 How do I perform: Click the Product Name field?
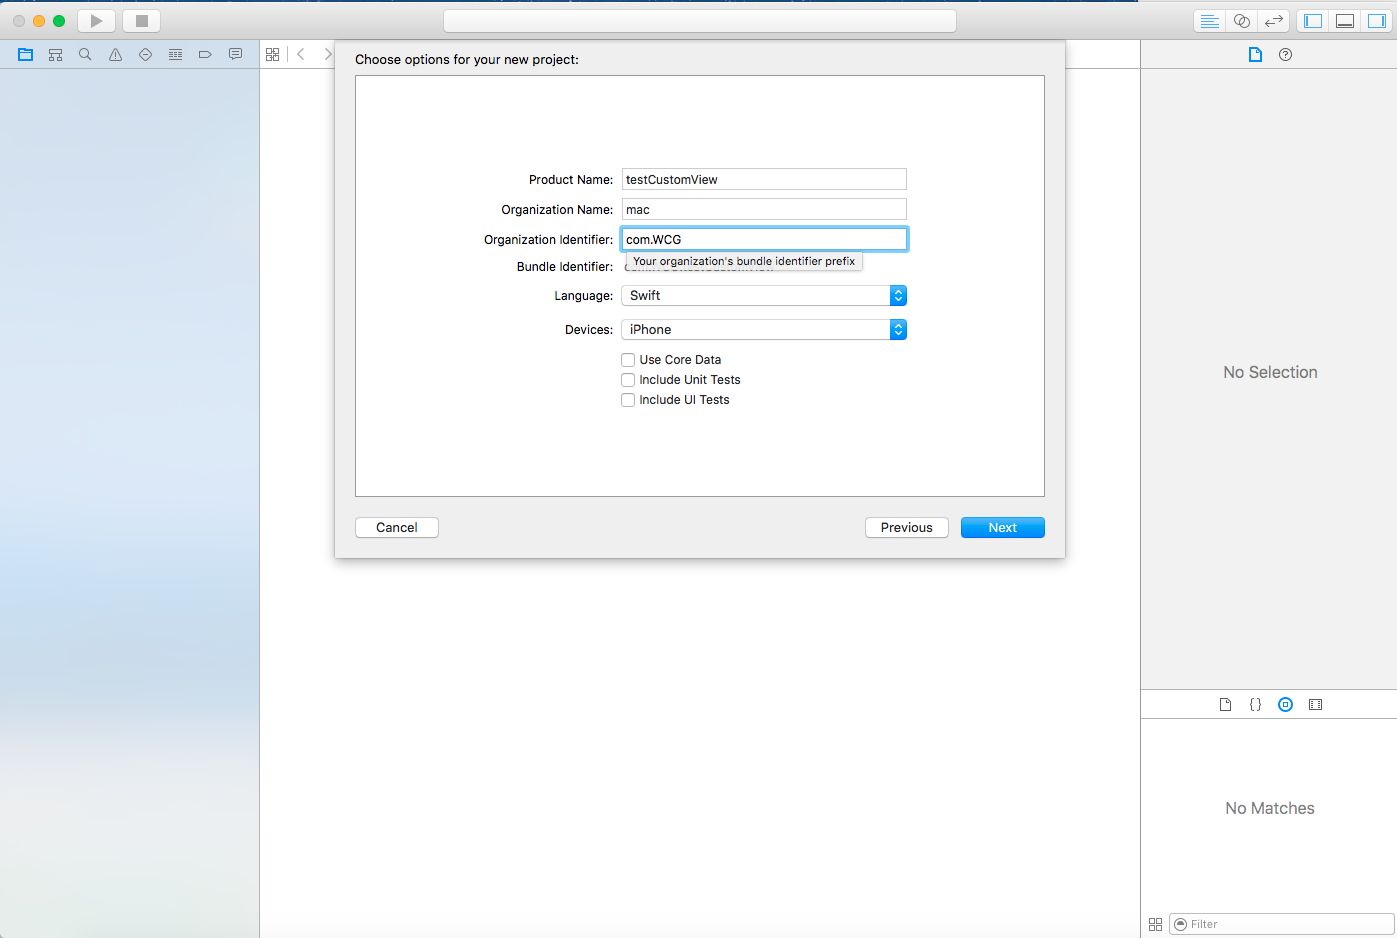click(764, 179)
